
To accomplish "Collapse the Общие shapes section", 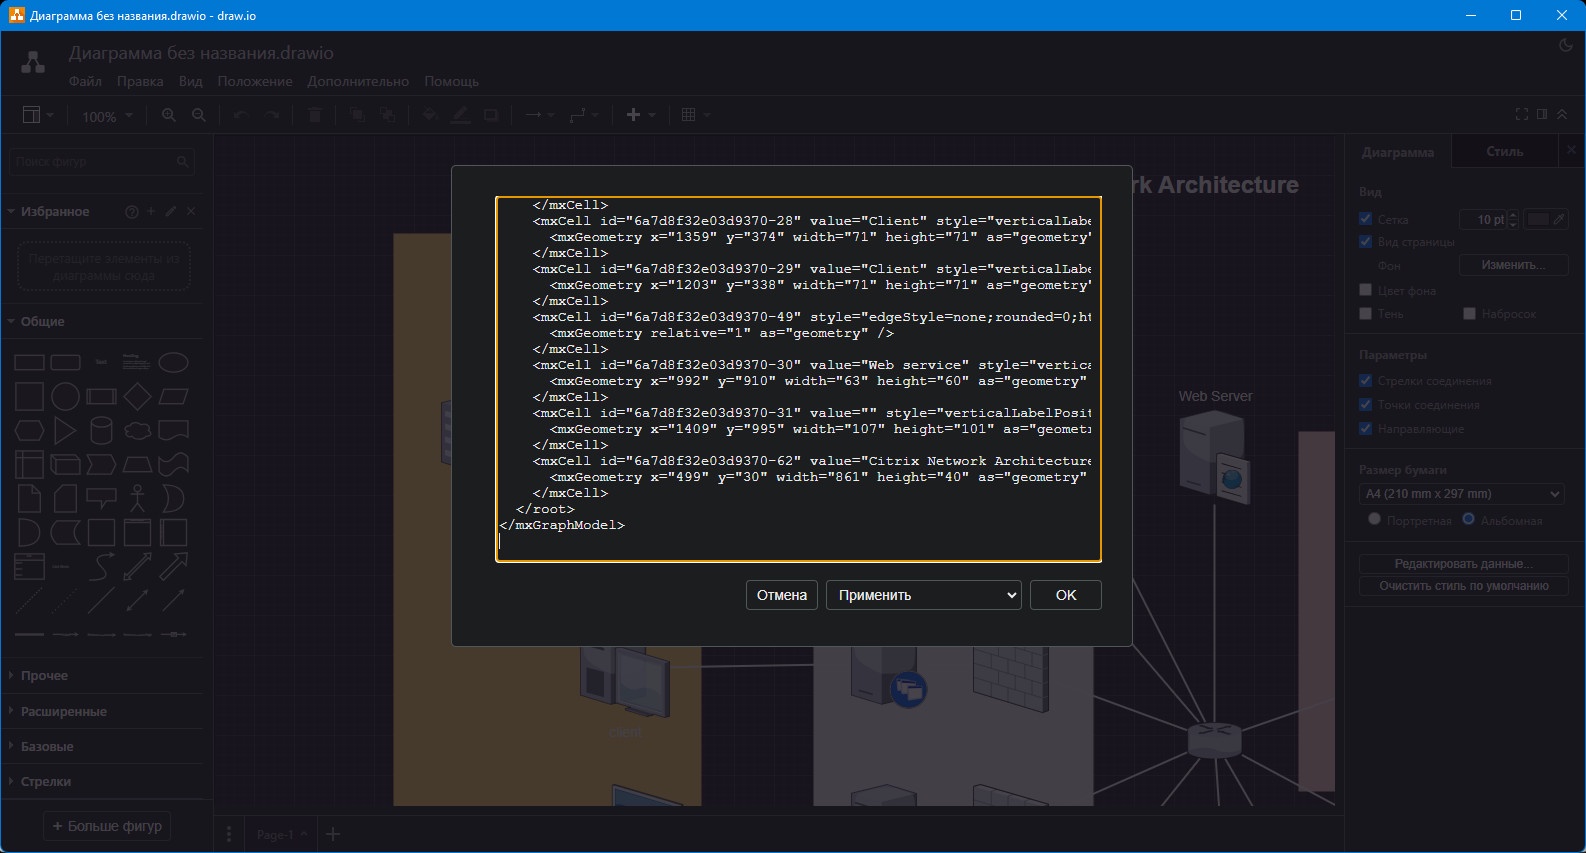I will click(x=42, y=322).
